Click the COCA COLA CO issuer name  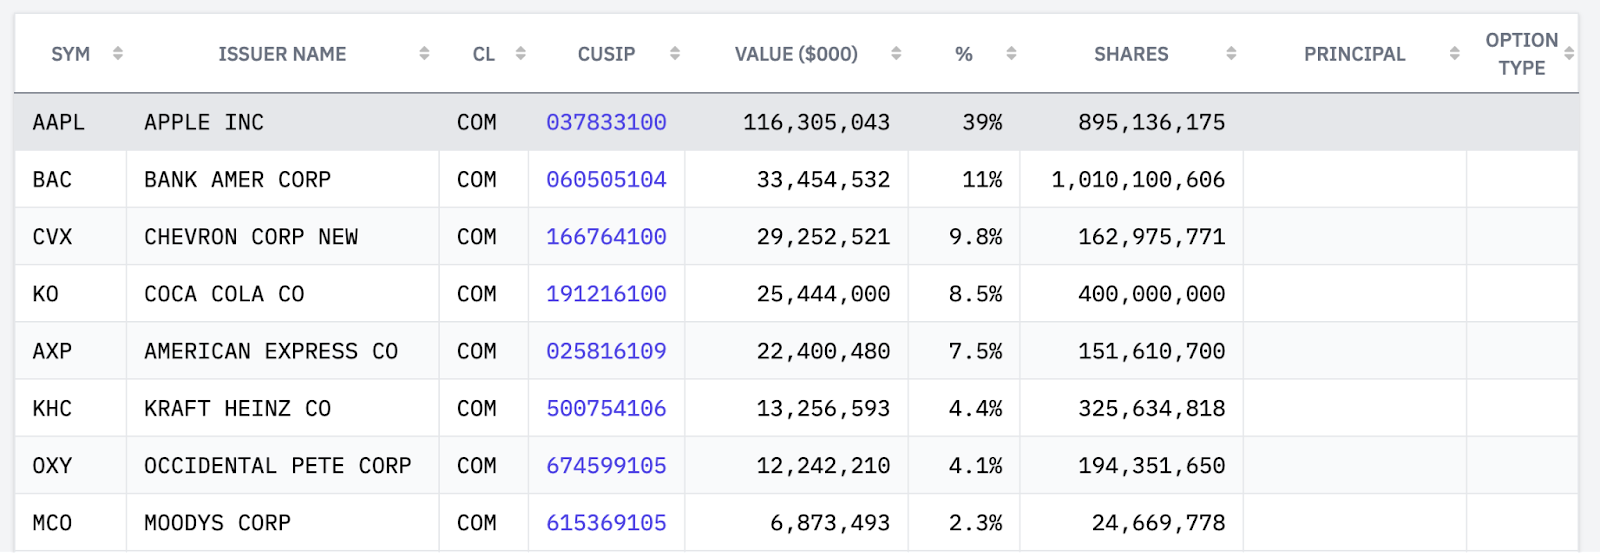[224, 294]
